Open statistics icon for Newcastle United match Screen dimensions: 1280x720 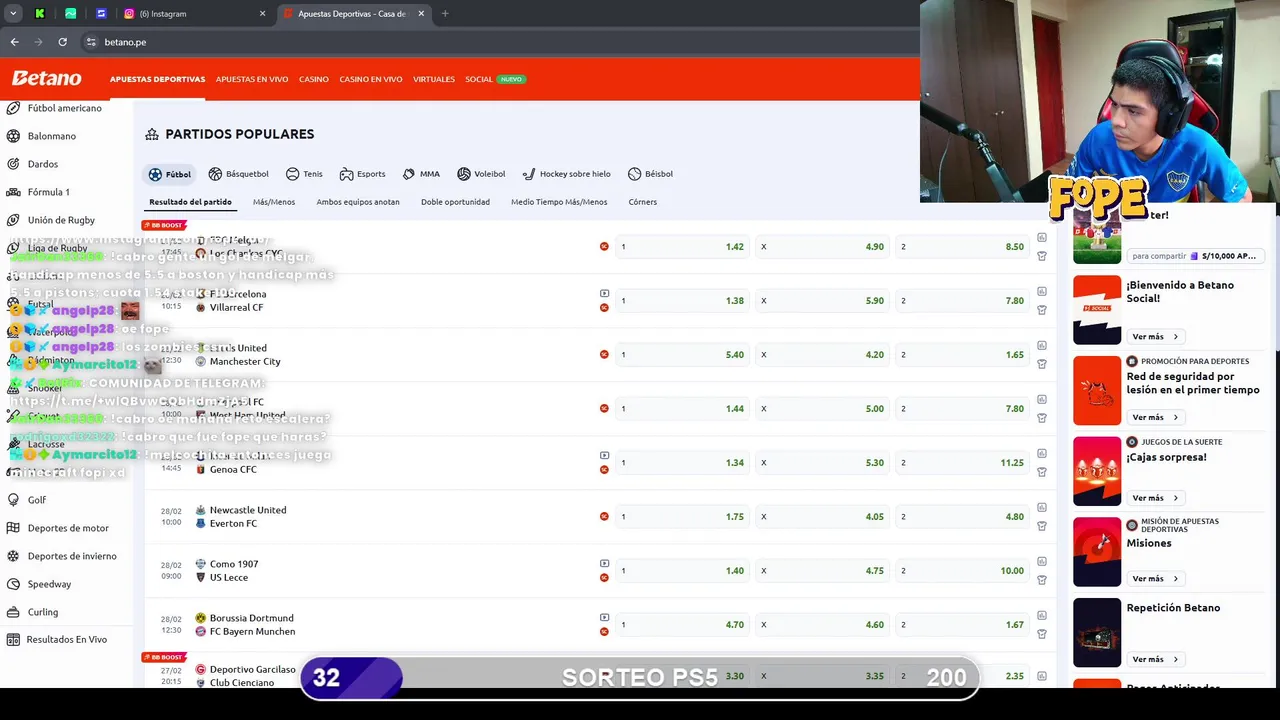pos(1041,508)
